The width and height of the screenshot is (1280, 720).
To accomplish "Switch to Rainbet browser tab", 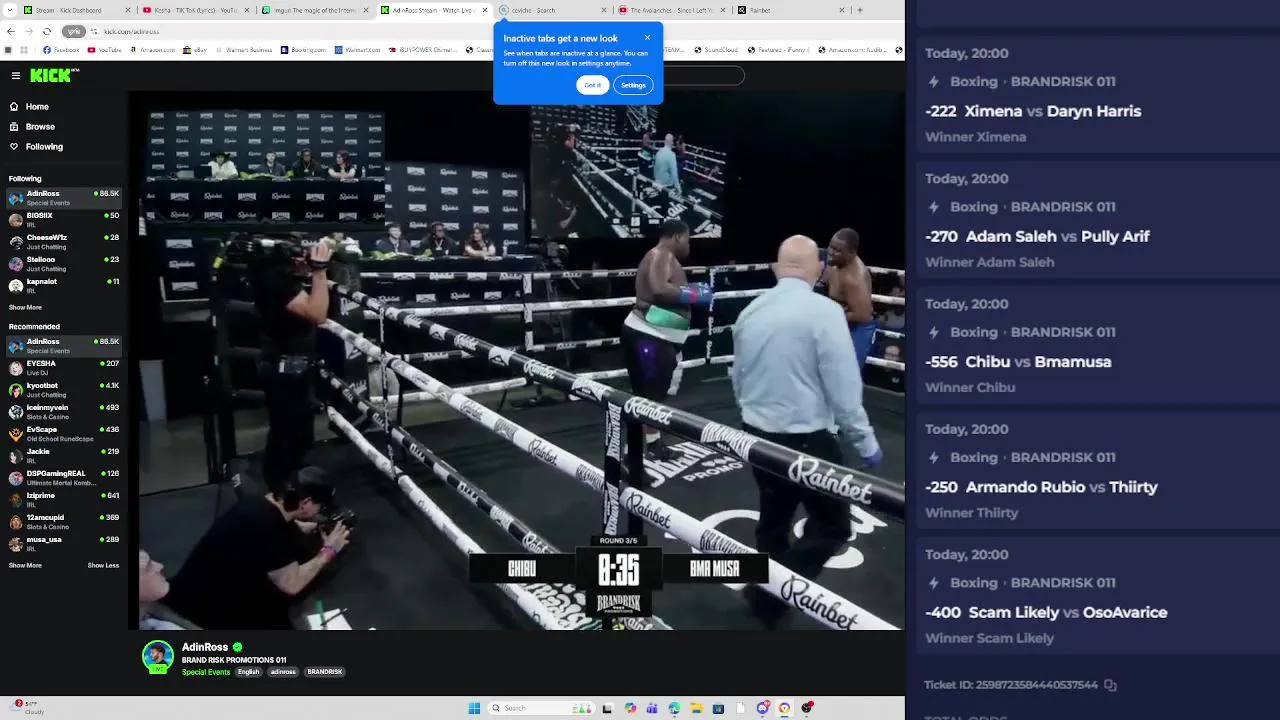I will pos(791,10).
